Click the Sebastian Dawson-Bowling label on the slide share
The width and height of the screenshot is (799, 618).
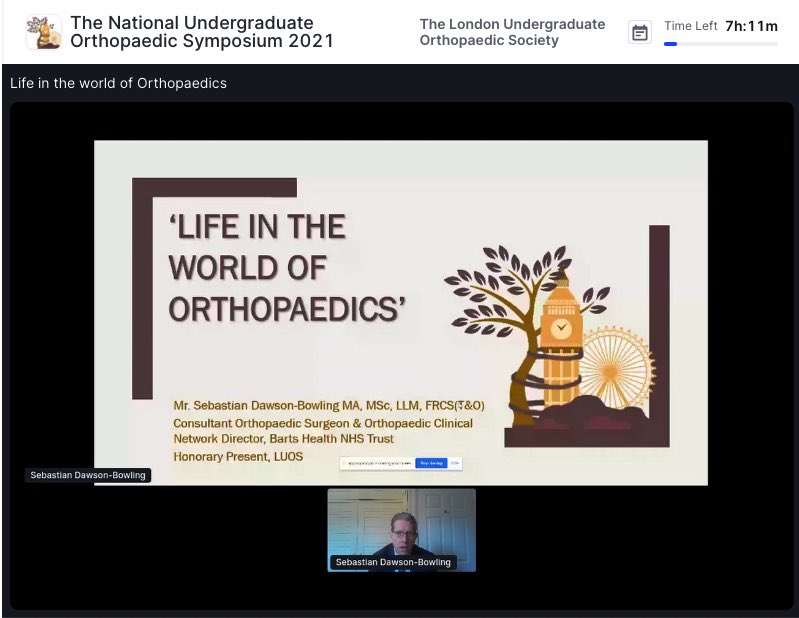88,475
